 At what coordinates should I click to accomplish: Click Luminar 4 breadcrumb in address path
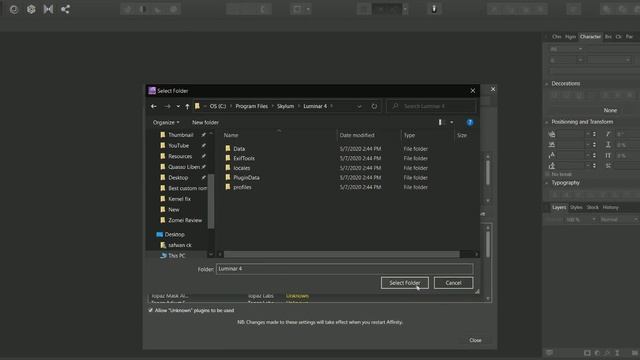[x=315, y=106]
